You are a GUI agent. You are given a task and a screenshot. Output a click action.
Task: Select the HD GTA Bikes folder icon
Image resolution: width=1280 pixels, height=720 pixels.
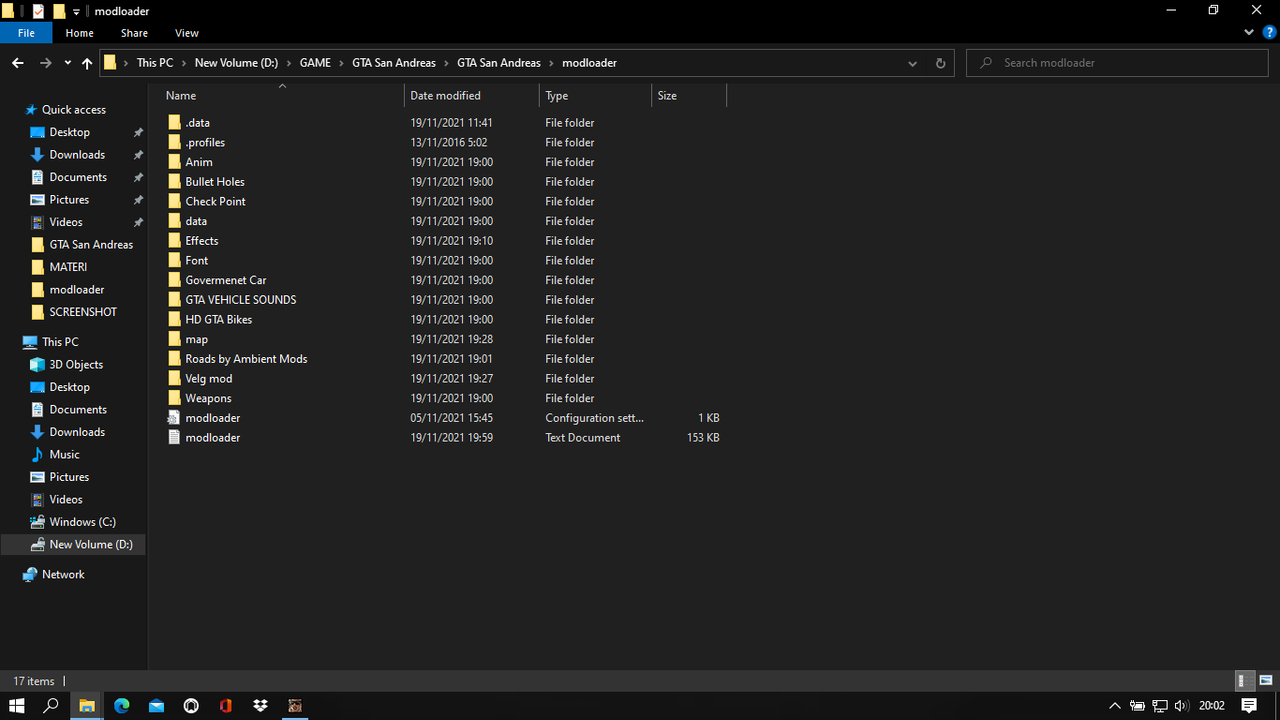(x=174, y=320)
